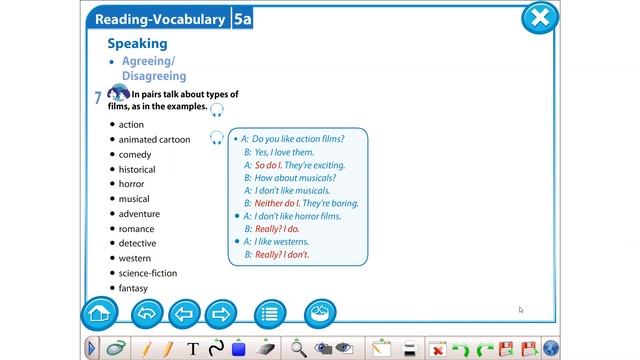
Task: Click the "5a" unit label
Action: [242, 19]
